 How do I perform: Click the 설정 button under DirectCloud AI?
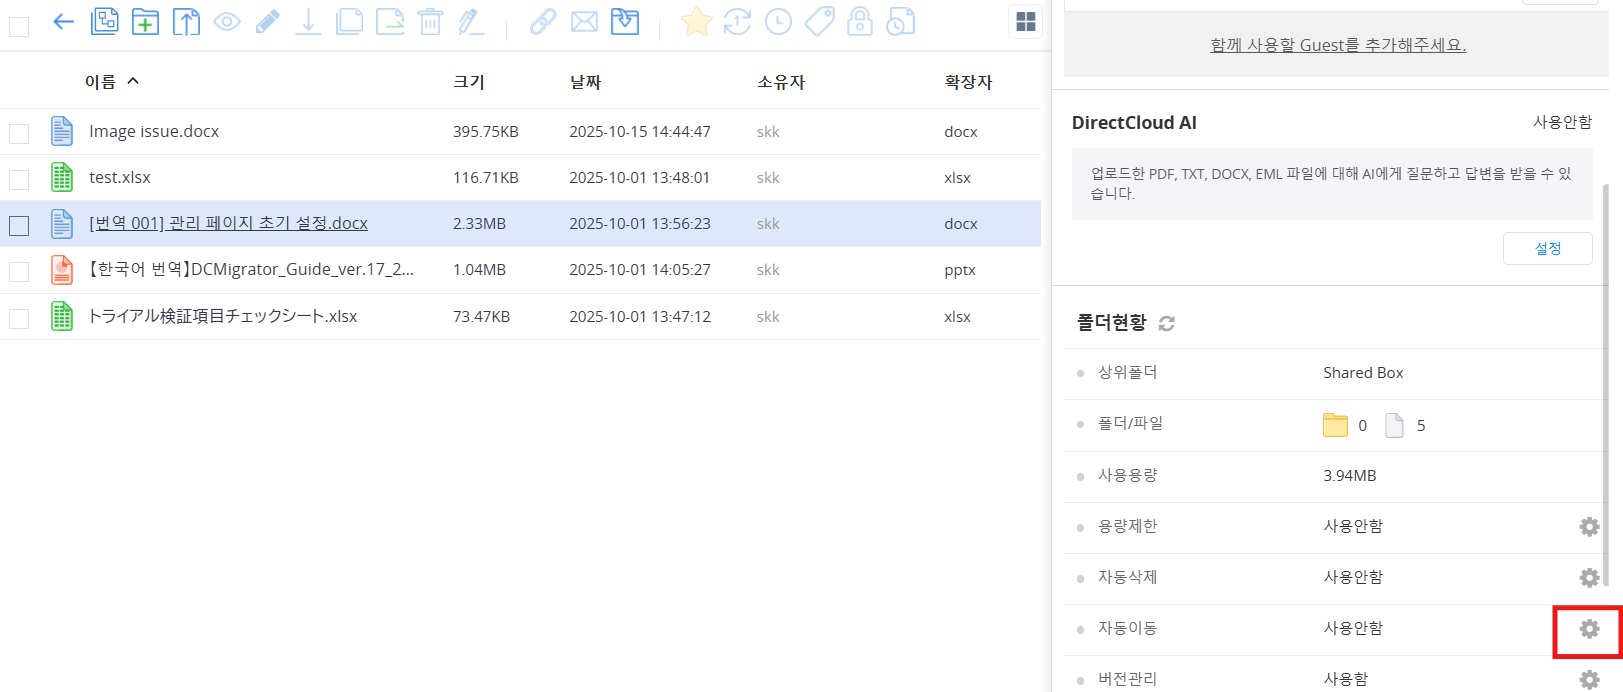coord(1547,249)
